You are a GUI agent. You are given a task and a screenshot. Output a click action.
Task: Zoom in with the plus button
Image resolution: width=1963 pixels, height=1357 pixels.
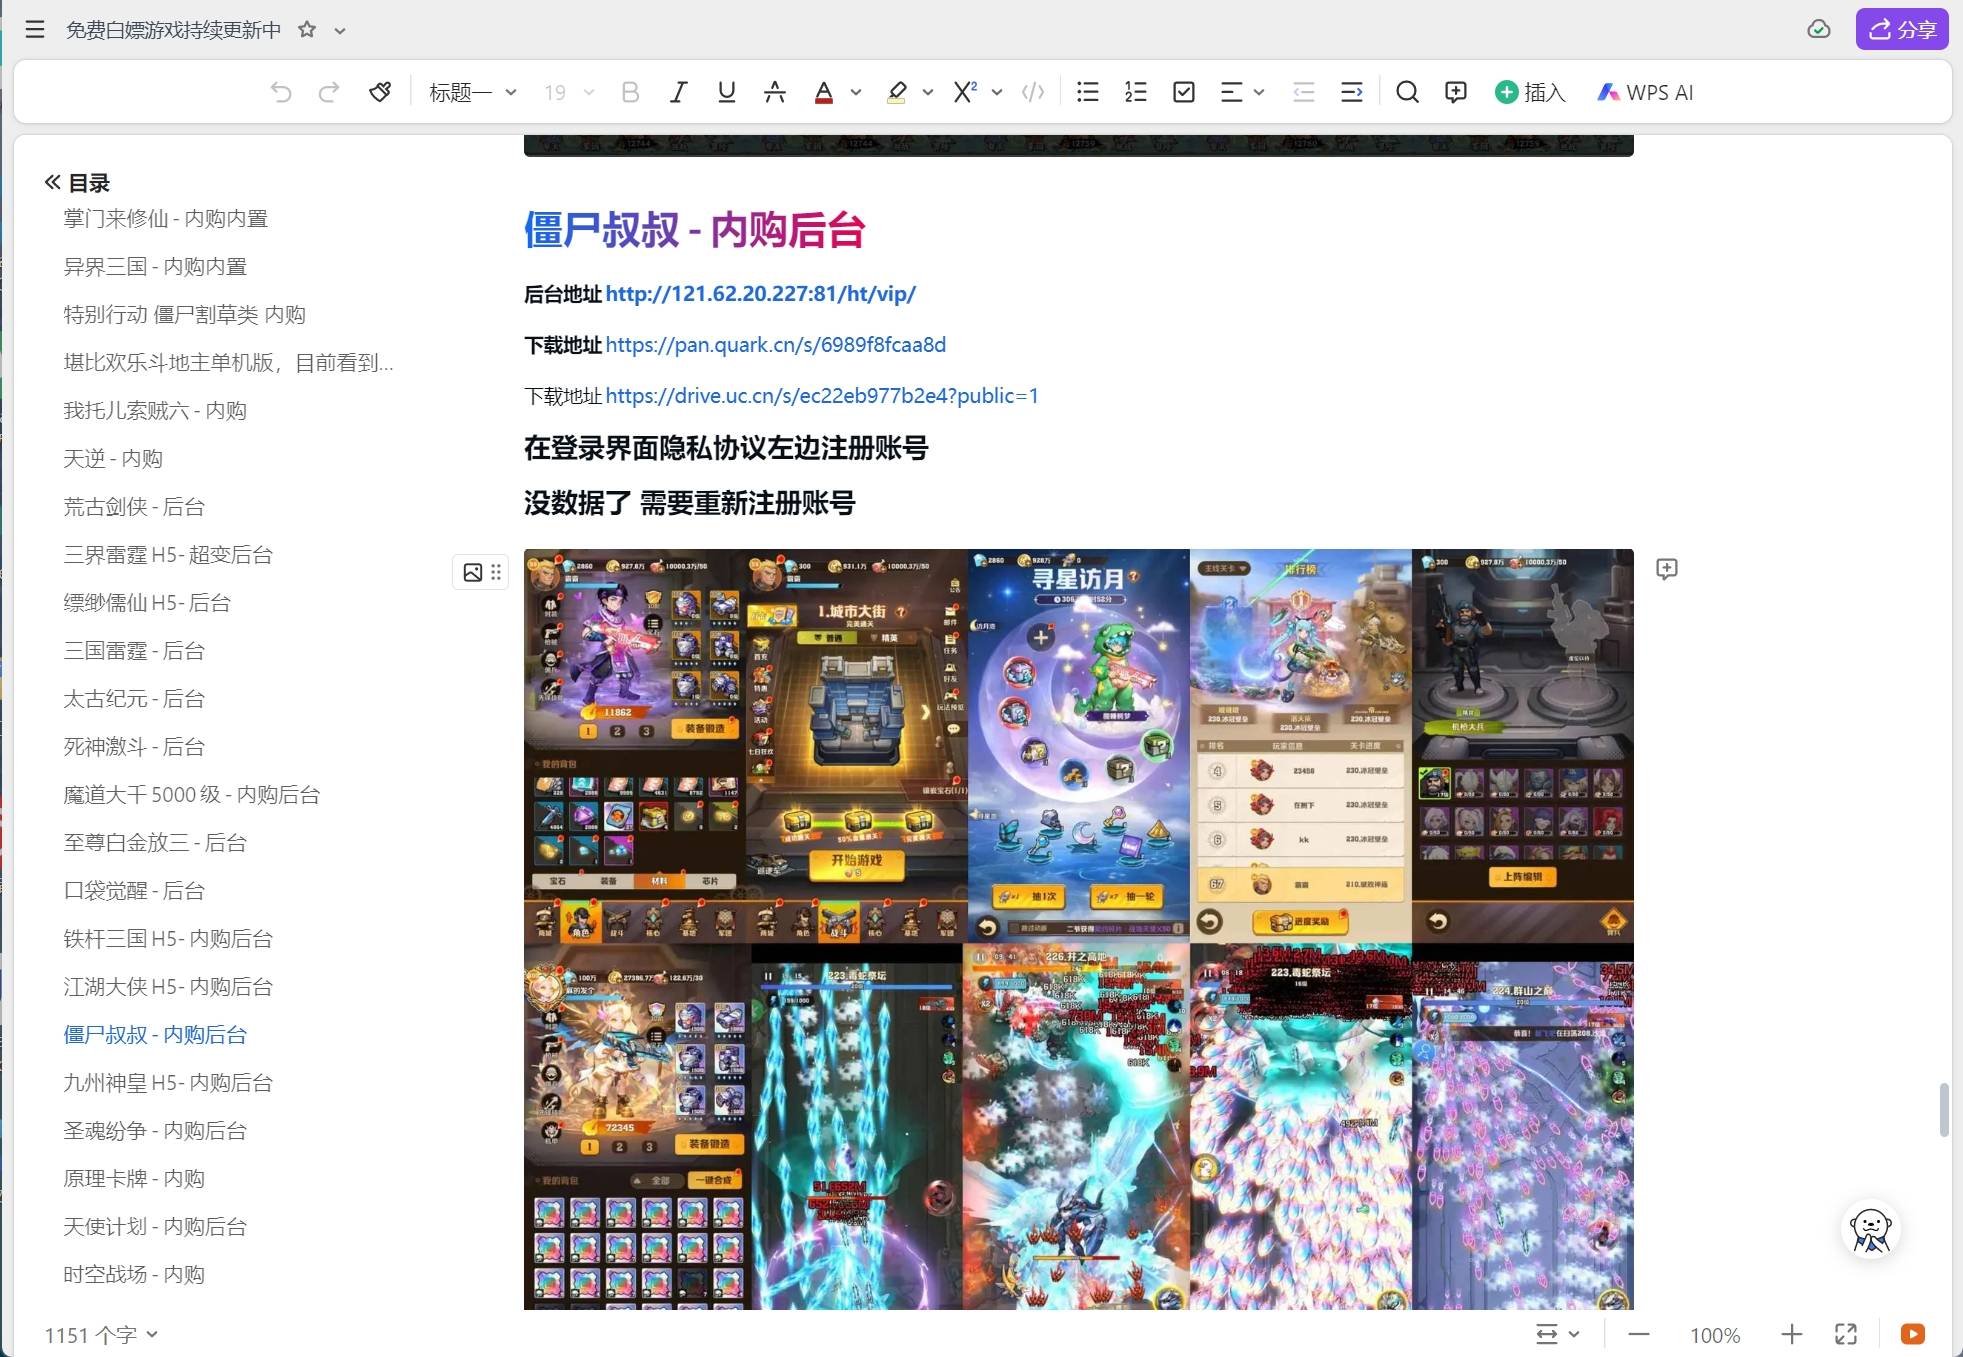coord(1792,1334)
